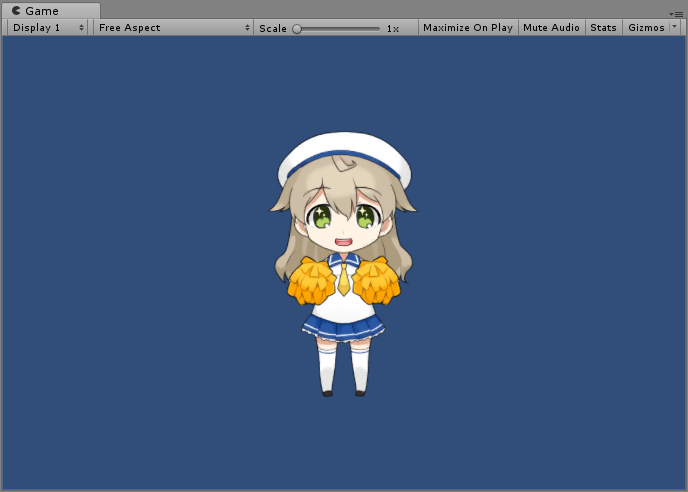Switch to the Game tab

click(x=49, y=10)
